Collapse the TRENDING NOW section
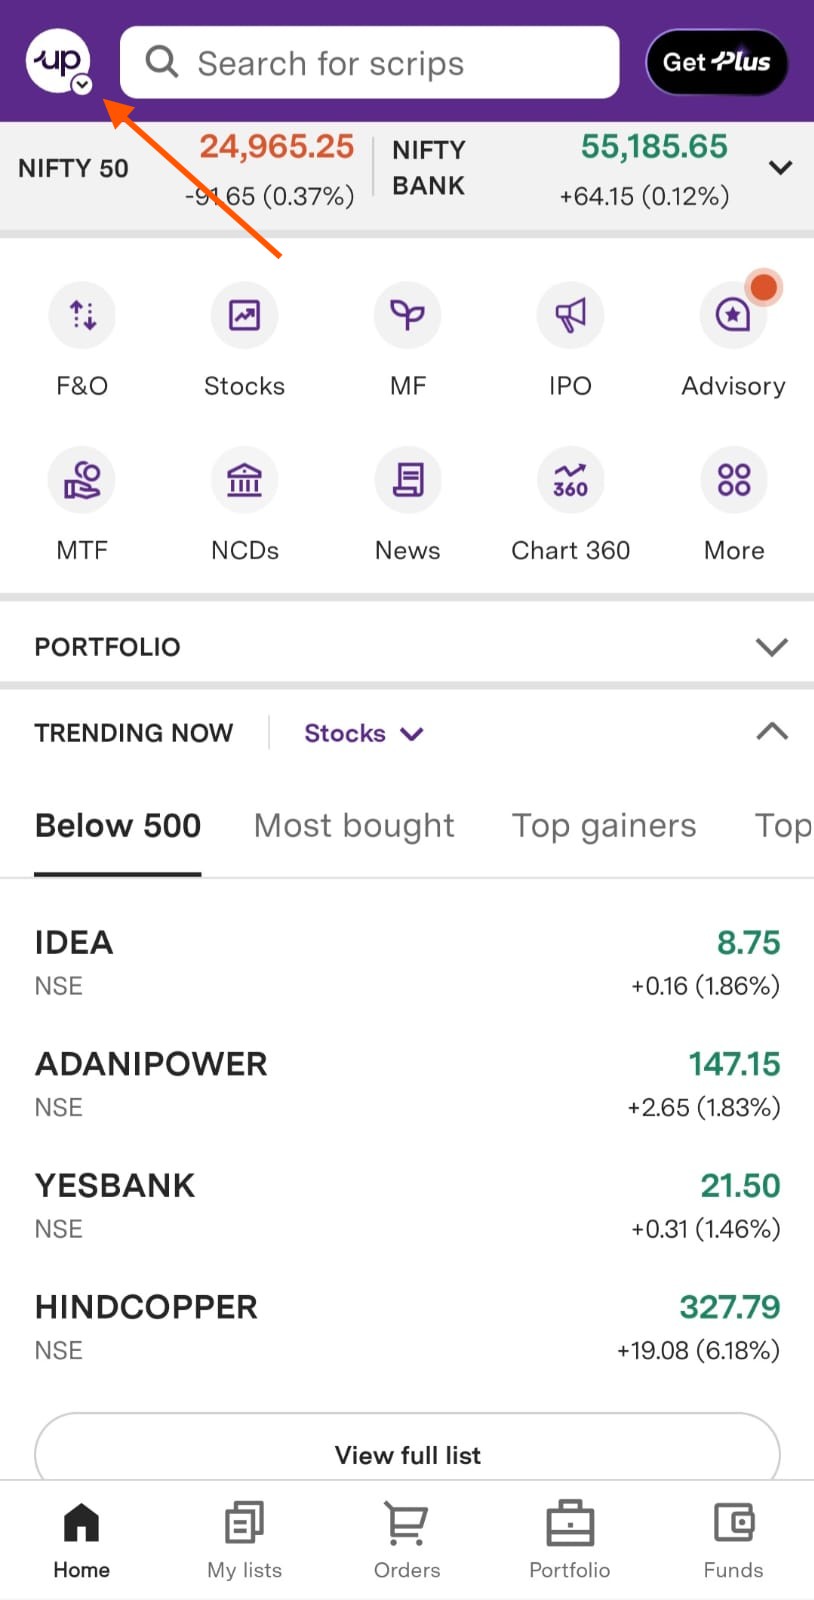Viewport: 814px width, 1600px height. tap(771, 732)
